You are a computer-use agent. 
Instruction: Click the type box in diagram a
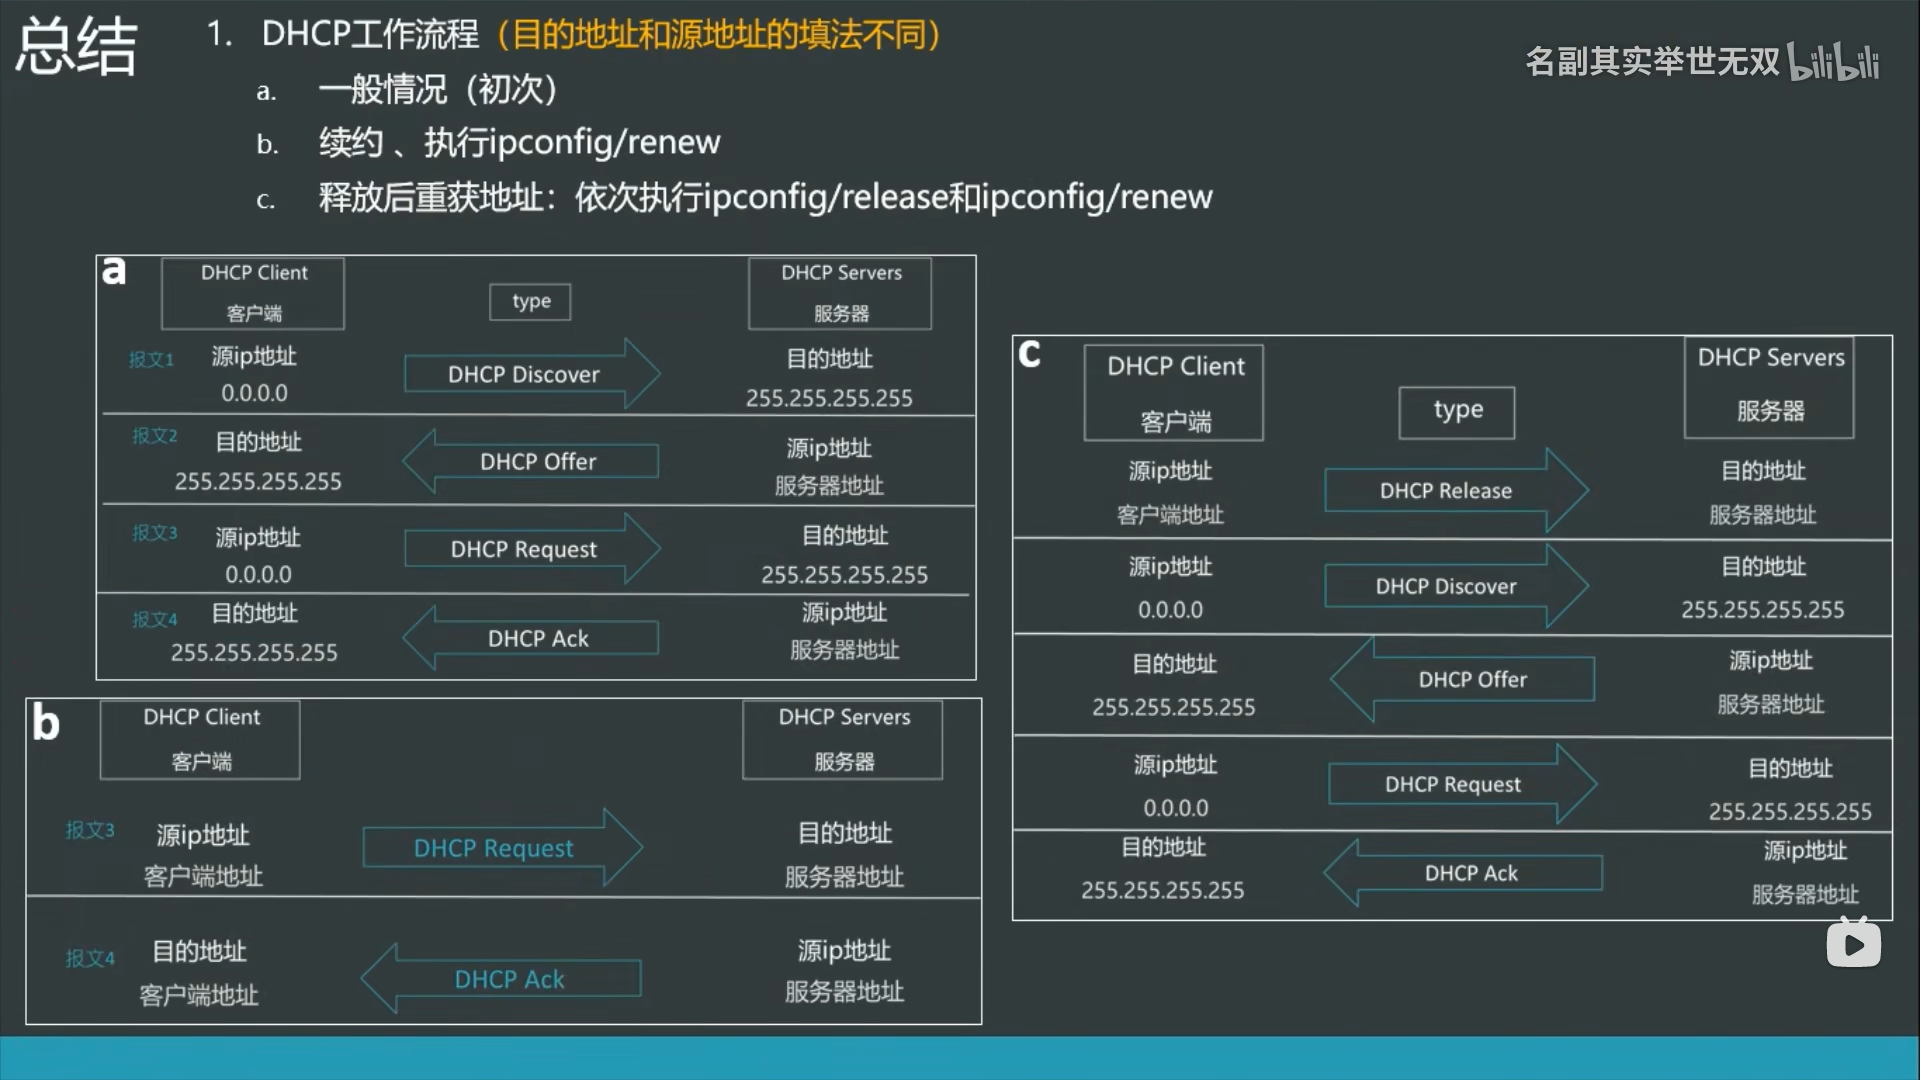pyautogui.click(x=530, y=301)
